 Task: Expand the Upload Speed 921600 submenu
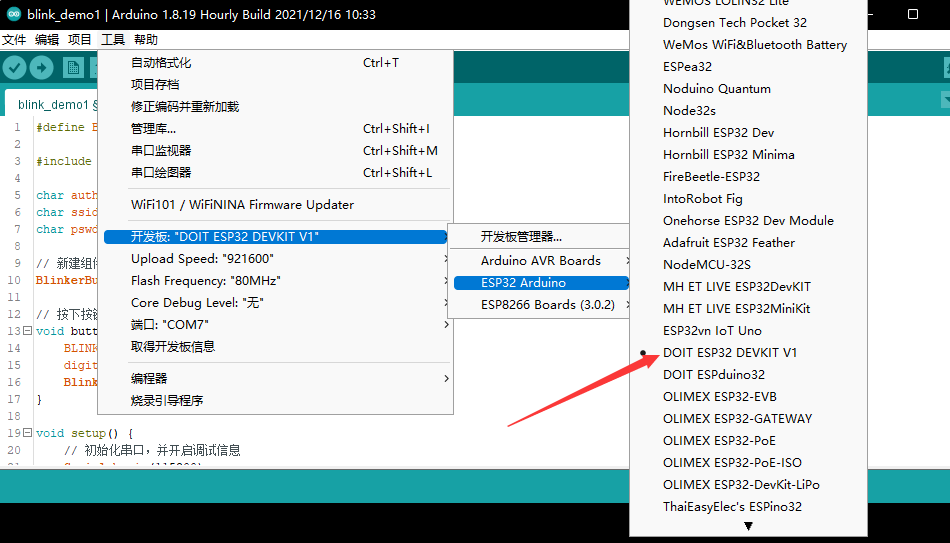pos(276,259)
